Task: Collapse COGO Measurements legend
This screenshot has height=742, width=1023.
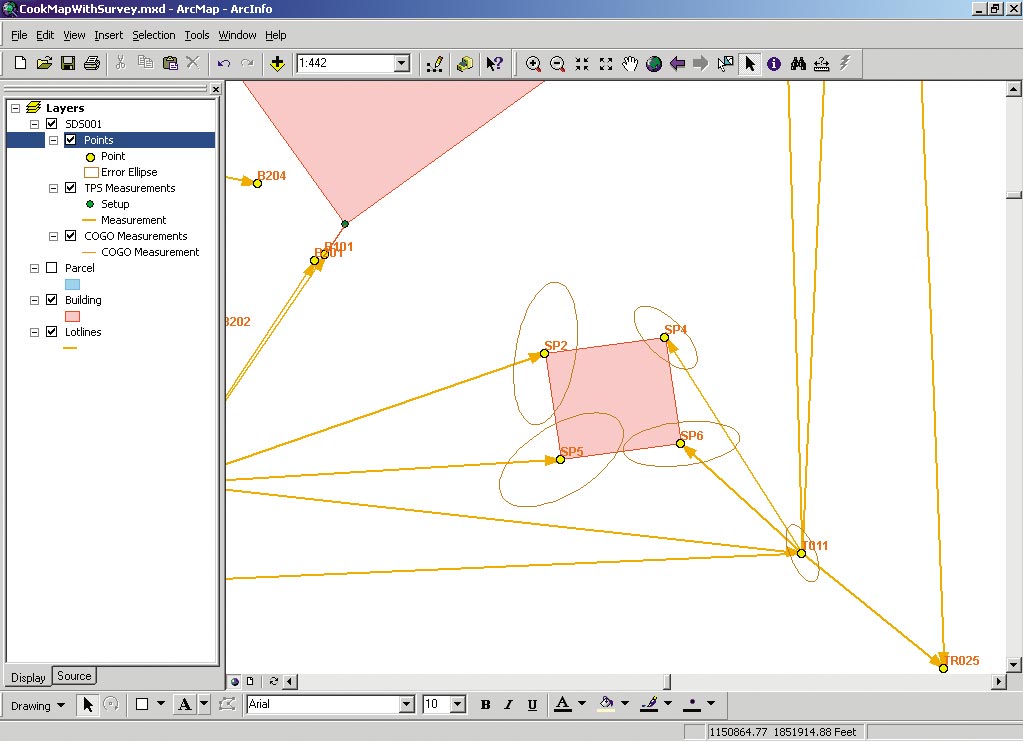Action: point(53,236)
